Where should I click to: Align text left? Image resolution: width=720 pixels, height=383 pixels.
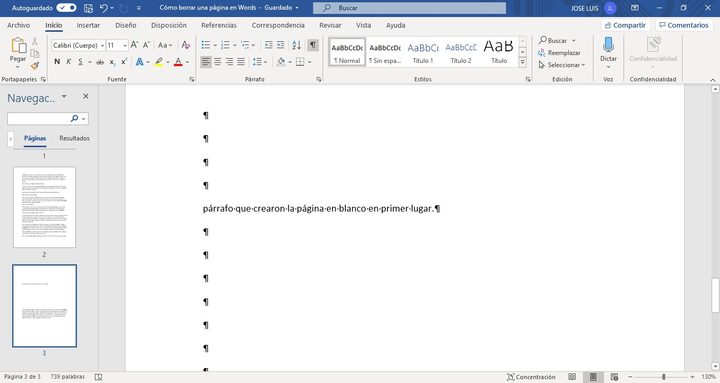[x=206, y=62]
